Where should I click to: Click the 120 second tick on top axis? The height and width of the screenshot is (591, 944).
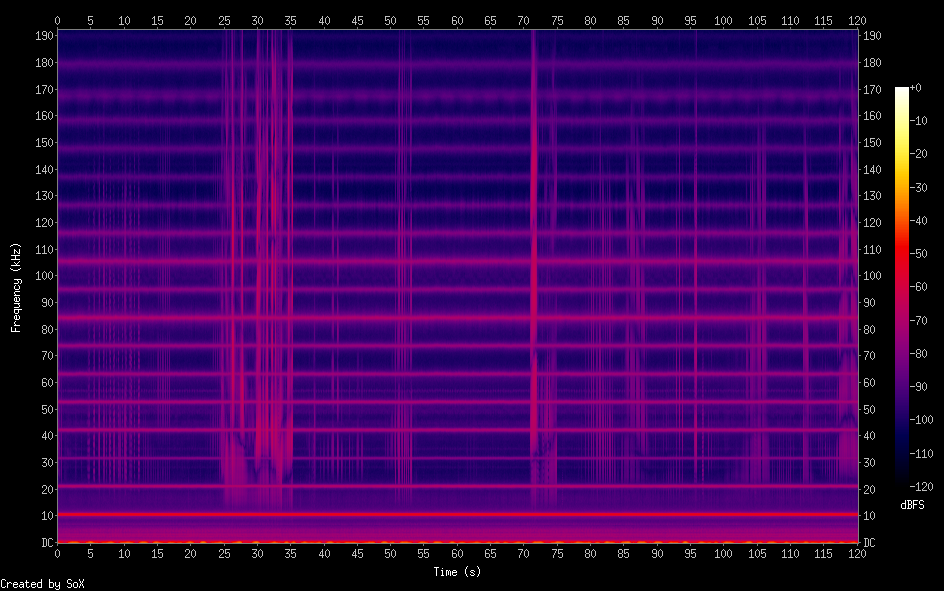coord(857,20)
